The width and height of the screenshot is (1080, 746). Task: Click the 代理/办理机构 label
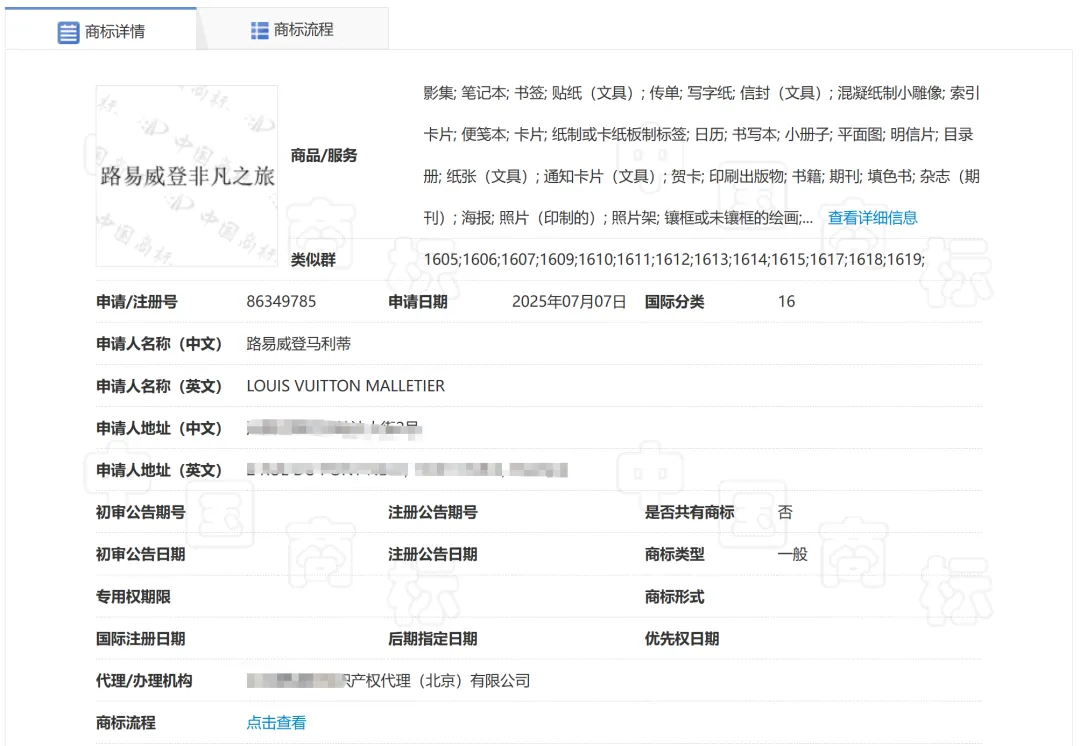coord(144,681)
